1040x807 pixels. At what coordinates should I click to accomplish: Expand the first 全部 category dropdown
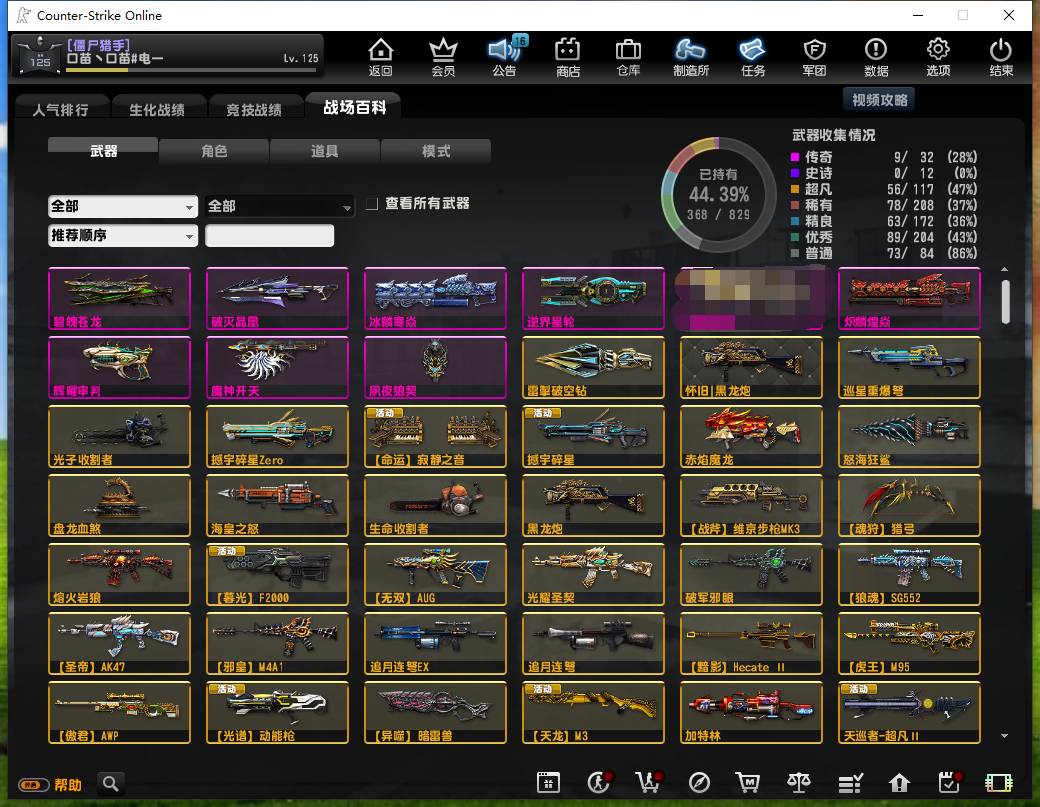pos(123,206)
